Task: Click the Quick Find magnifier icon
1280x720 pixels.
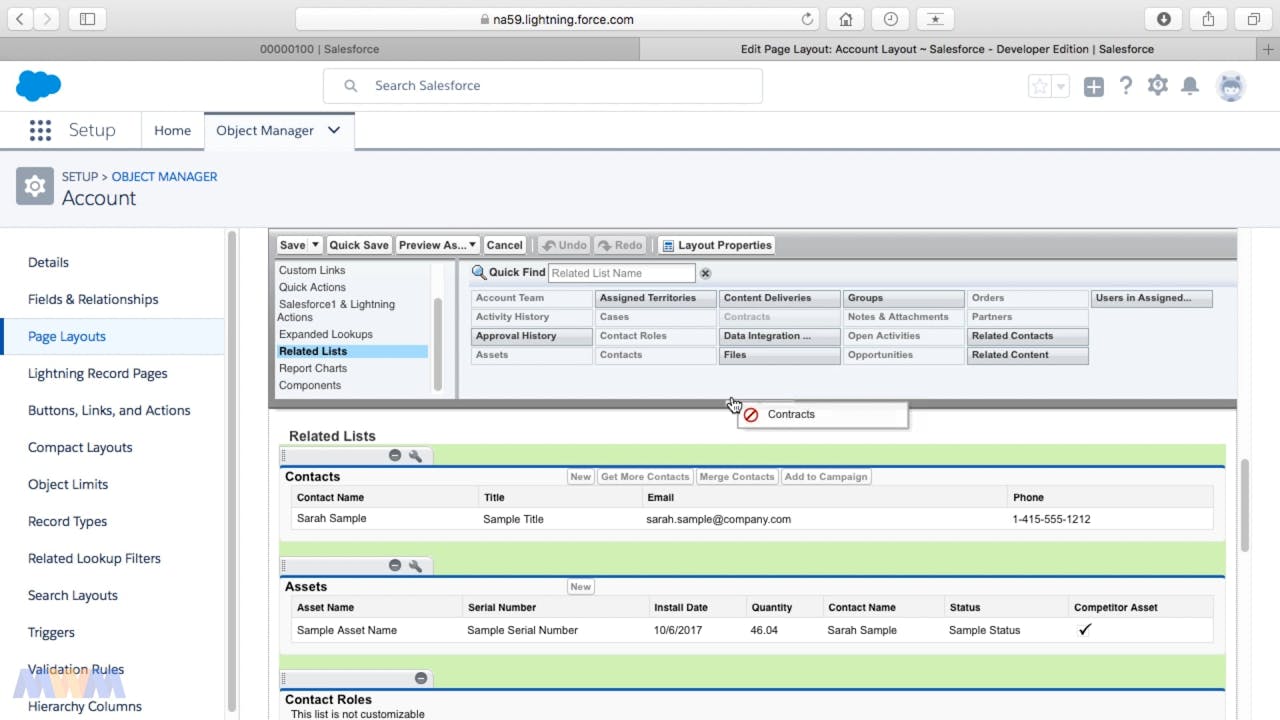Action: [x=479, y=272]
